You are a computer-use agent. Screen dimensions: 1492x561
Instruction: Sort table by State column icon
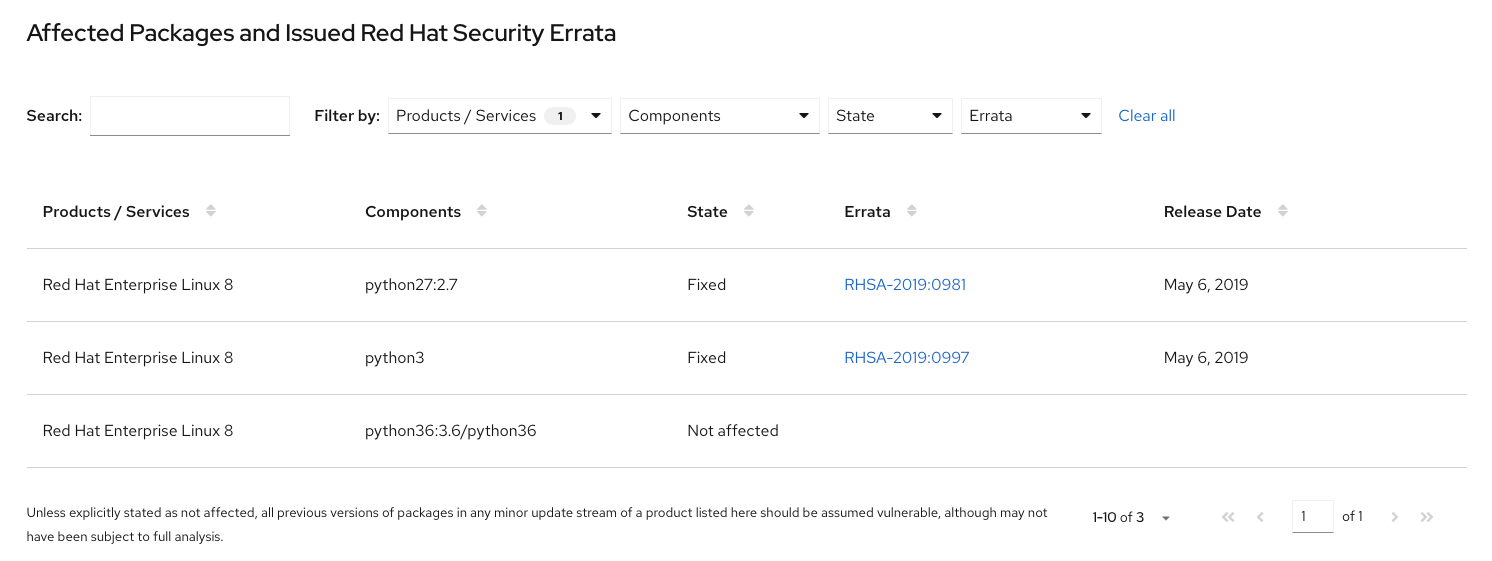[x=749, y=212]
